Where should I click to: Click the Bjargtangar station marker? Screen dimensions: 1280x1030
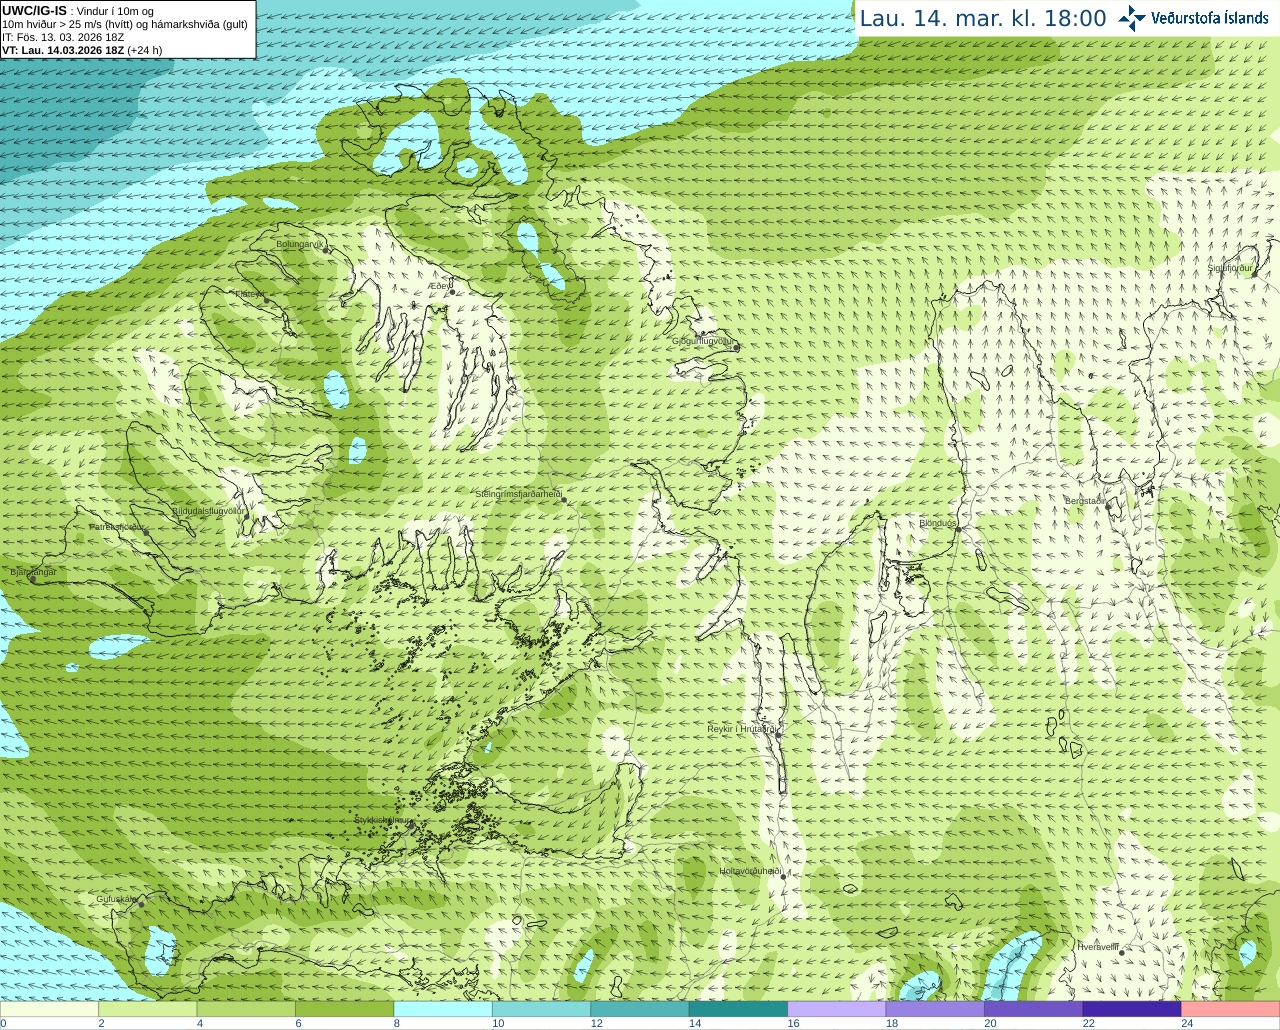(x=33, y=578)
